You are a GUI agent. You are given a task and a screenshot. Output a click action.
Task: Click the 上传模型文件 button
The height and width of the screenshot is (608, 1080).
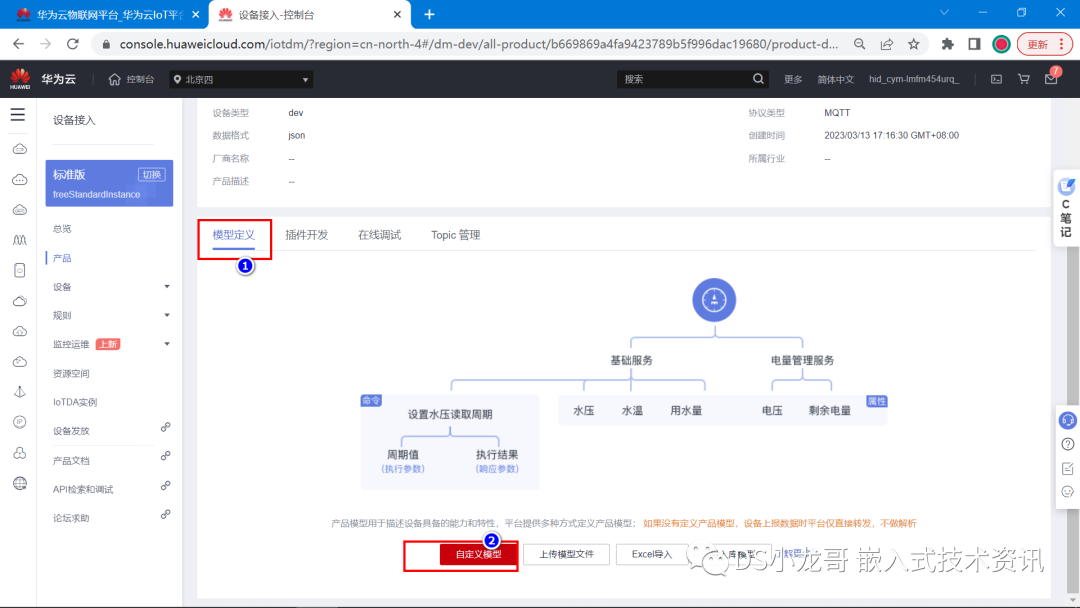(x=565, y=552)
